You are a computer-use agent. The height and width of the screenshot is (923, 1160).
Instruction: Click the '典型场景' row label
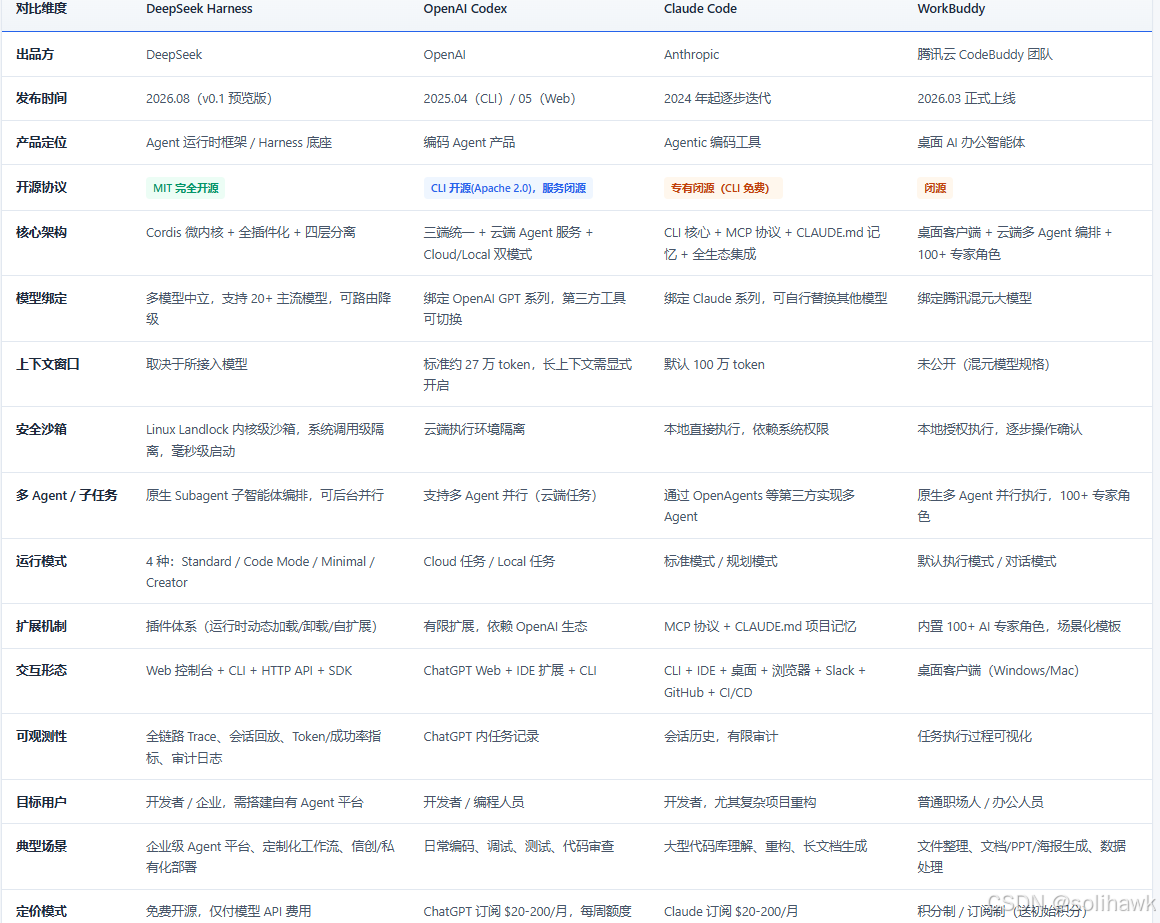click(41, 845)
